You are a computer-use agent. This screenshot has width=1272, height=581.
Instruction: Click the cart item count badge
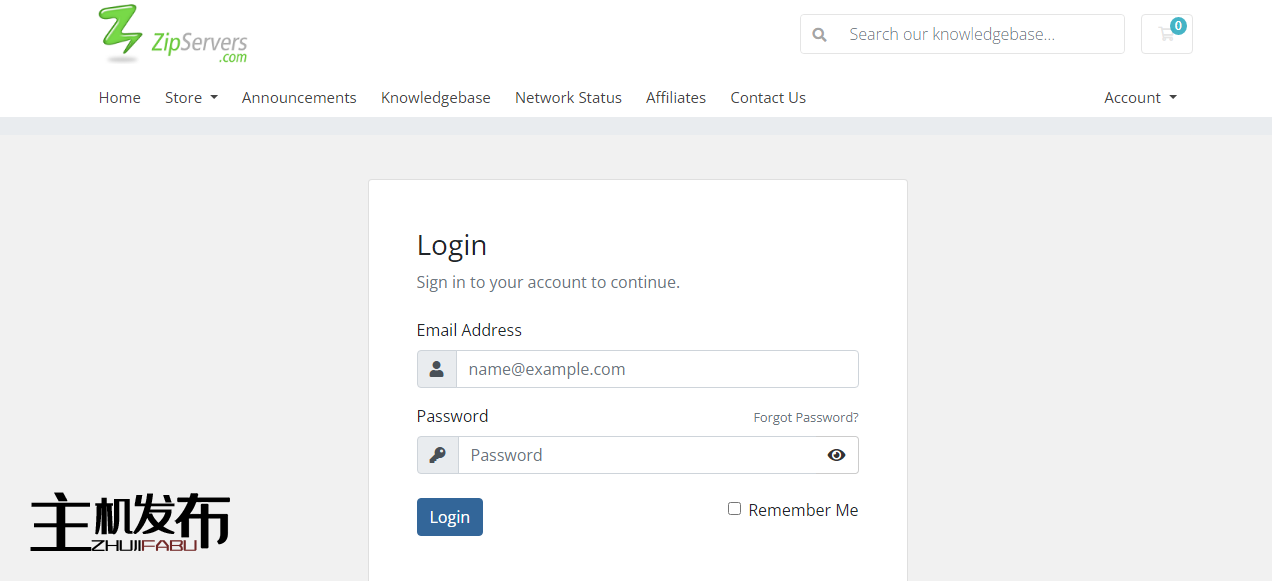click(x=1178, y=26)
